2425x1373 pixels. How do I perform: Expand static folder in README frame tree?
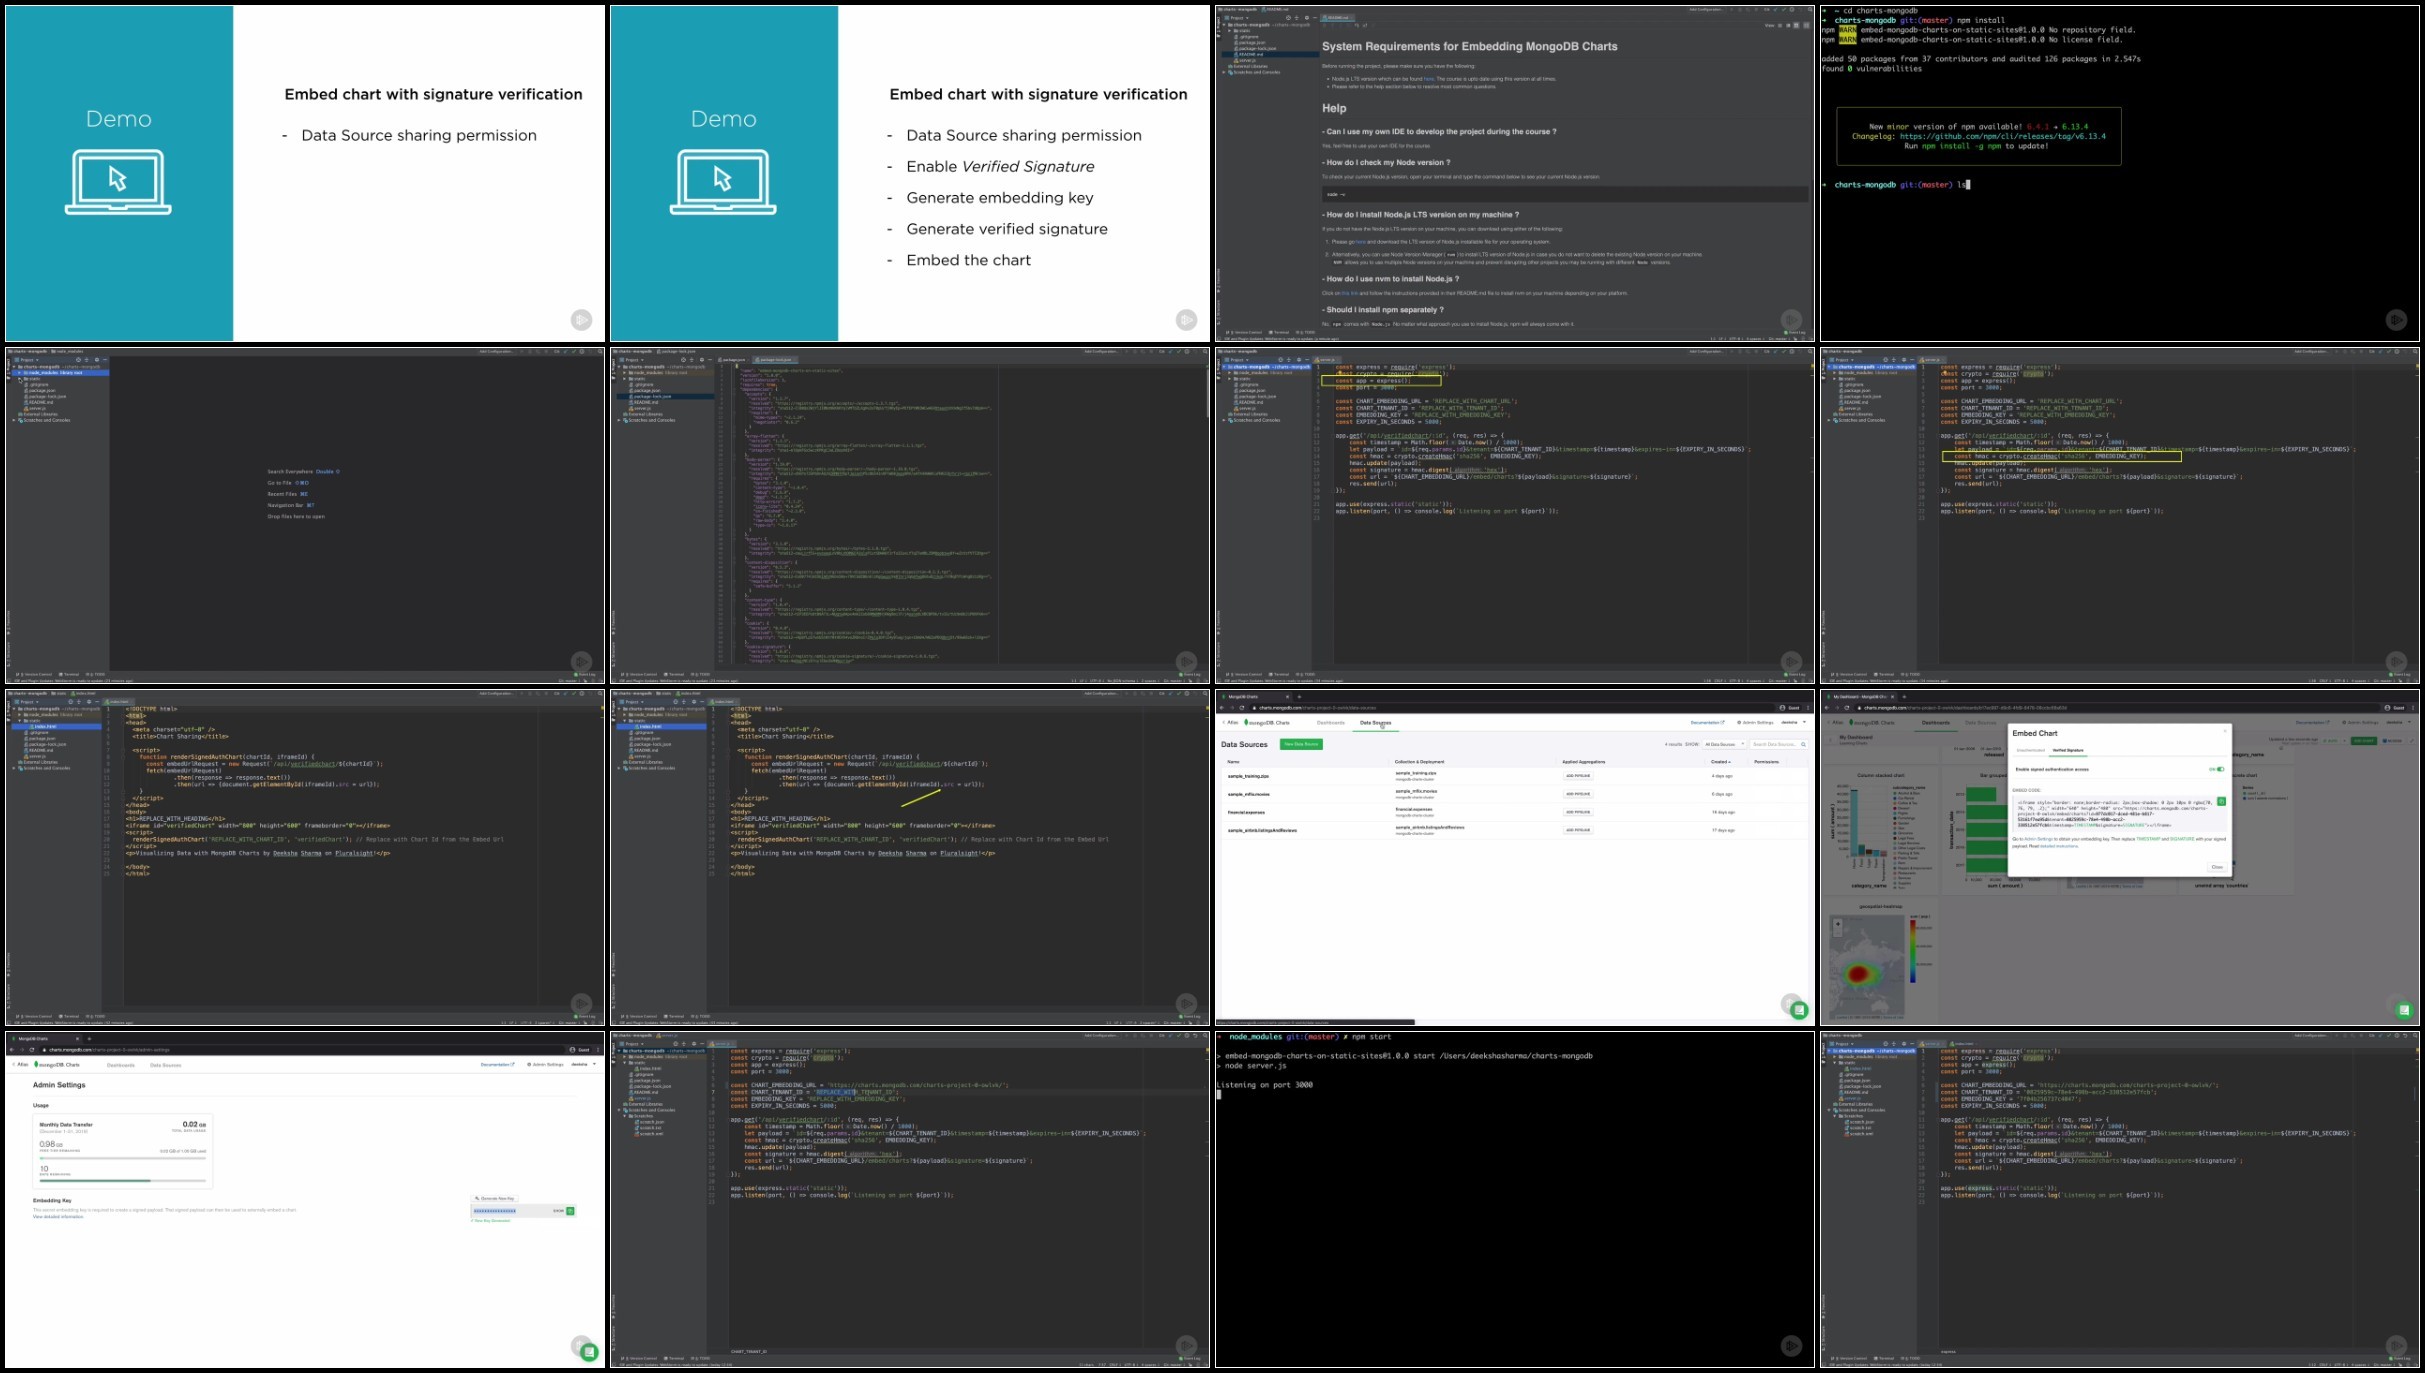pyautogui.click(x=1229, y=30)
